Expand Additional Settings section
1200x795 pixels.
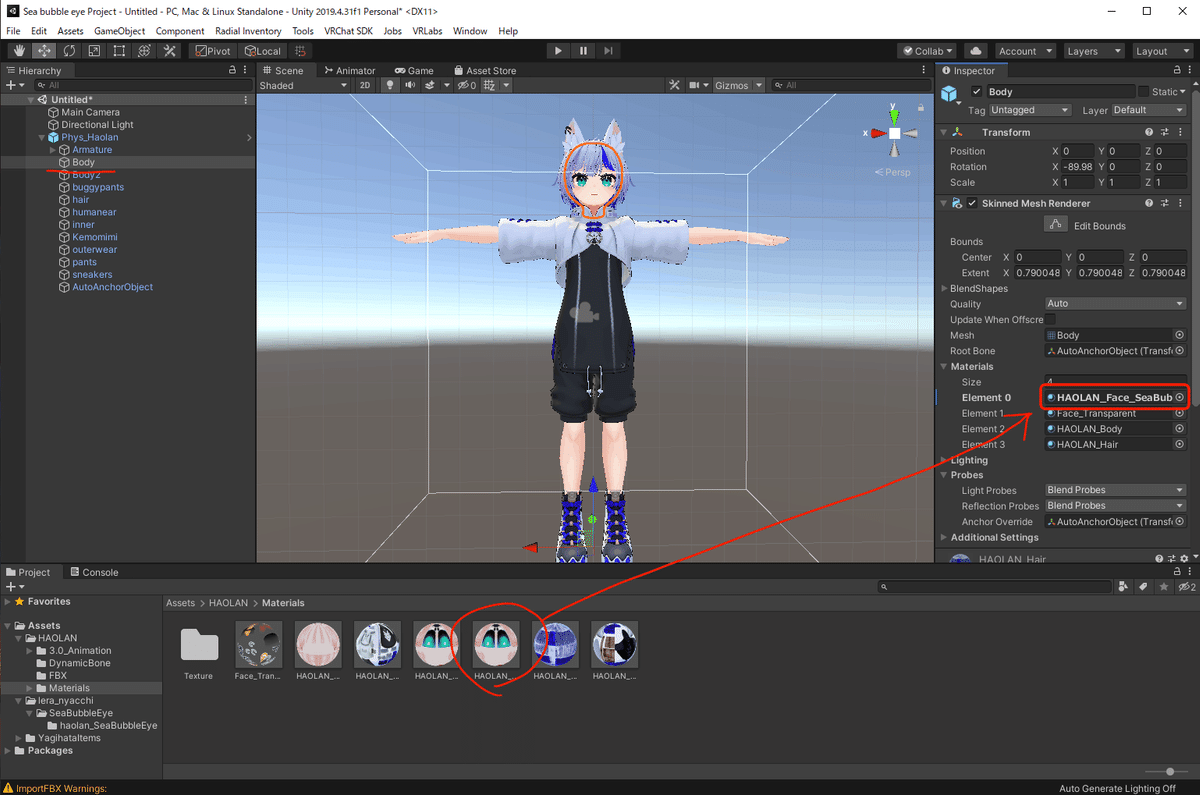(x=943, y=537)
